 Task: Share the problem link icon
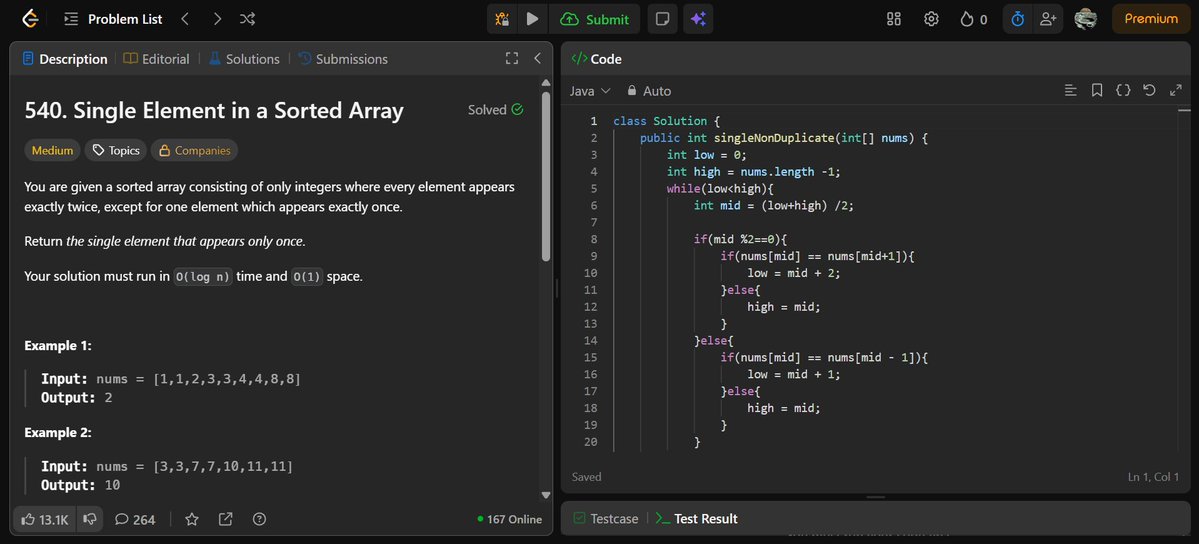[226, 520]
